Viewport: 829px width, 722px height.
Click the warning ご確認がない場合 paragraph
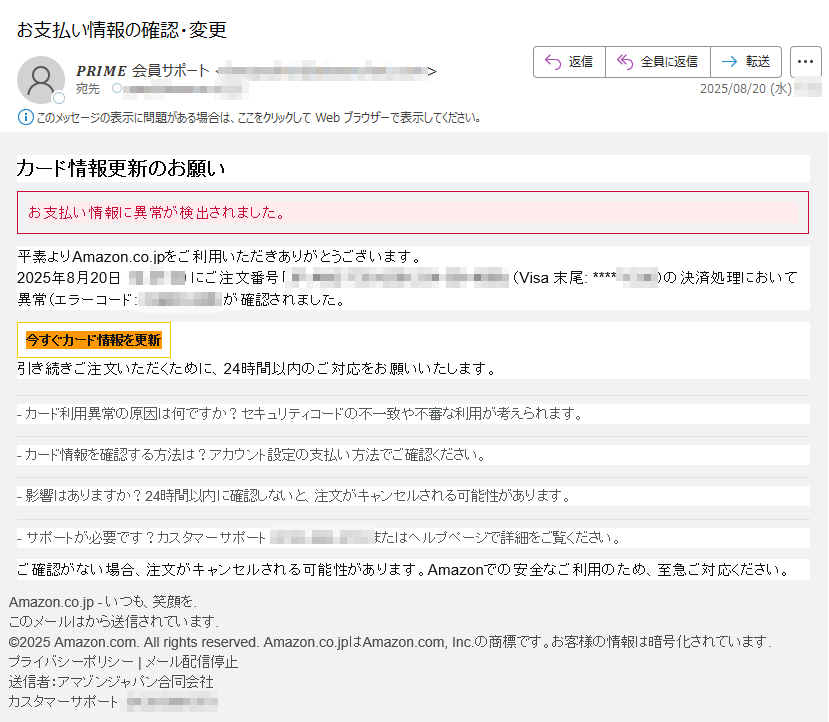[404, 569]
